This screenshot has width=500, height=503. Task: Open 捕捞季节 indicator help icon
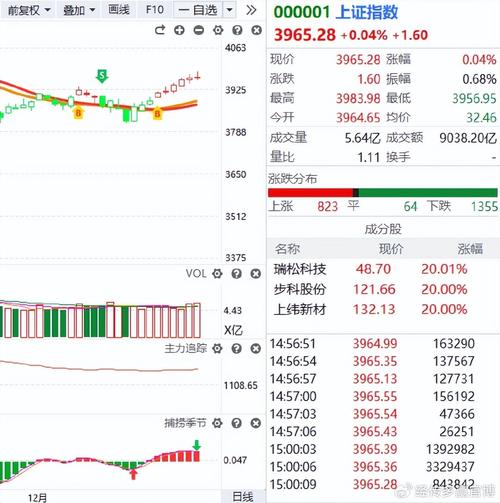(x=237, y=423)
